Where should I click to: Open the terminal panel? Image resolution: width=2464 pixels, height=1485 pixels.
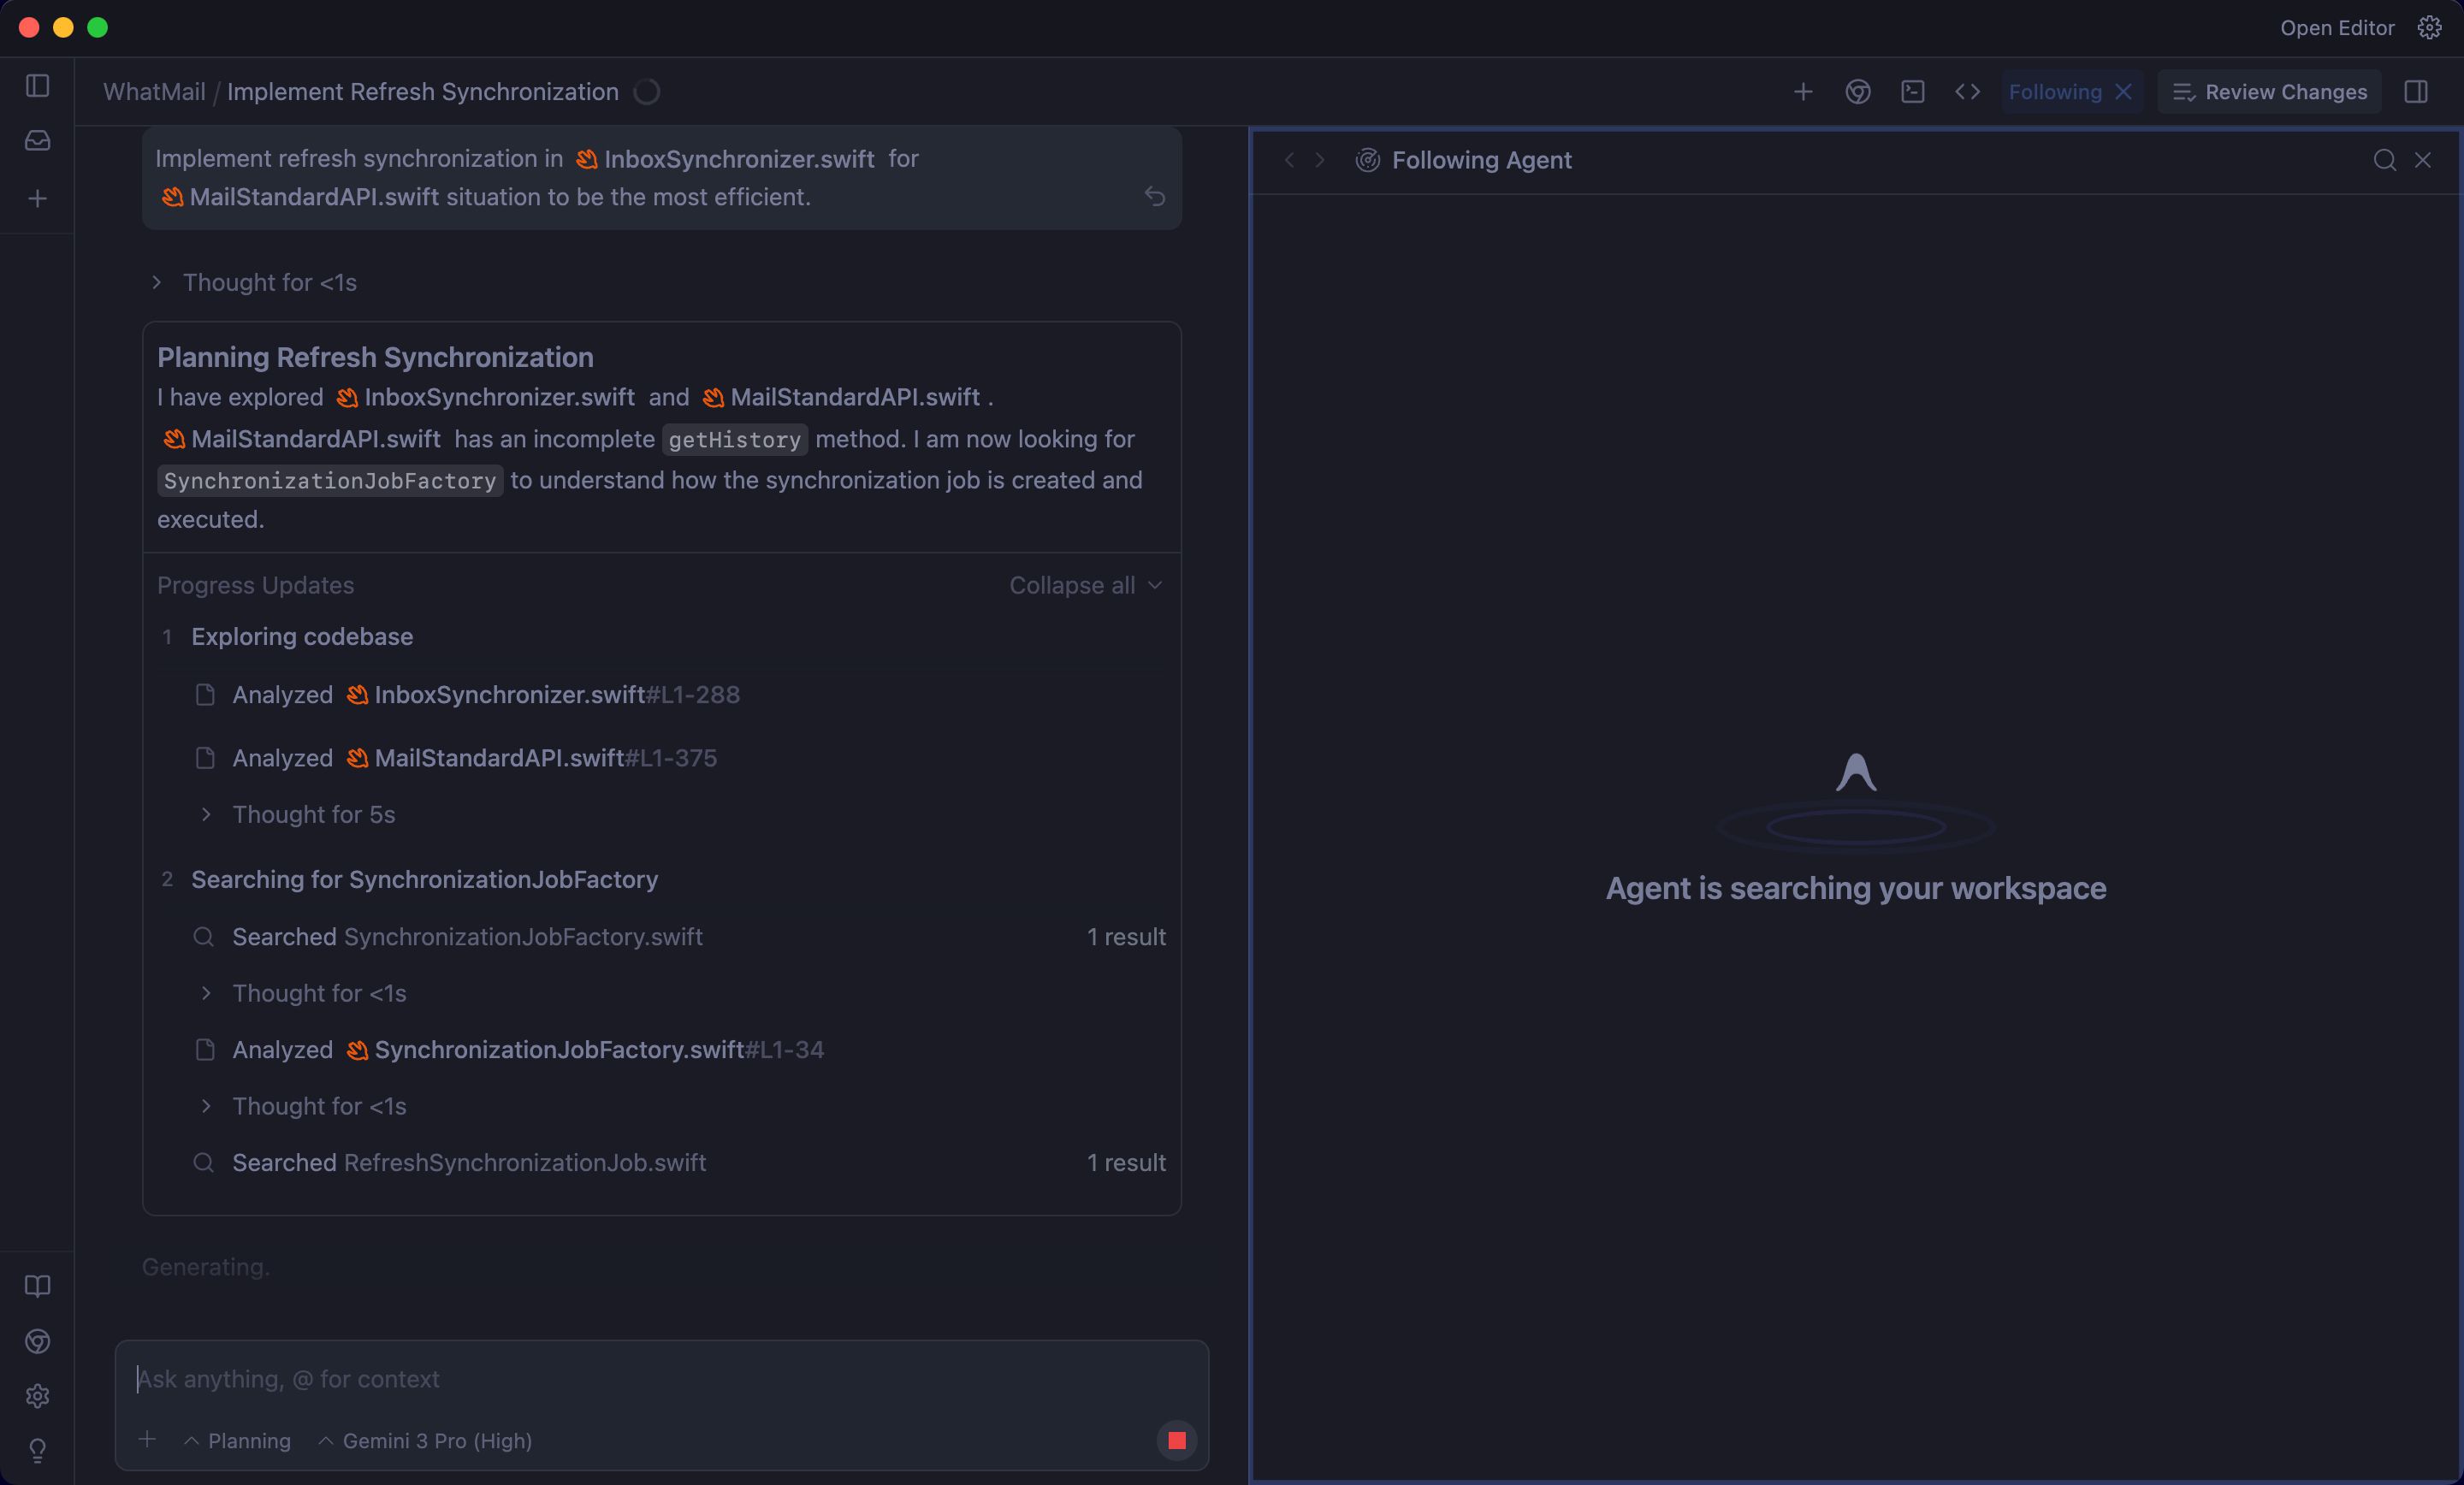(x=1914, y=92)
